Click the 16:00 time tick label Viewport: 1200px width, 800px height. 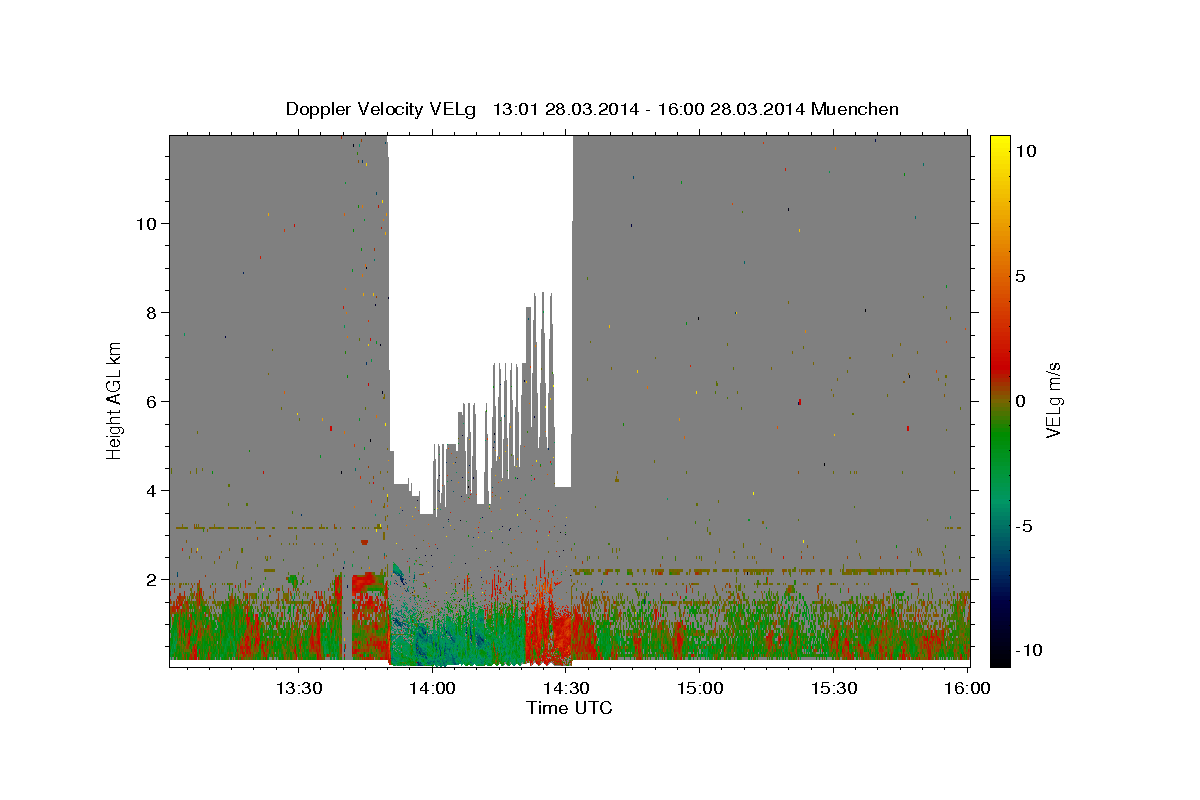pos(967,689)
